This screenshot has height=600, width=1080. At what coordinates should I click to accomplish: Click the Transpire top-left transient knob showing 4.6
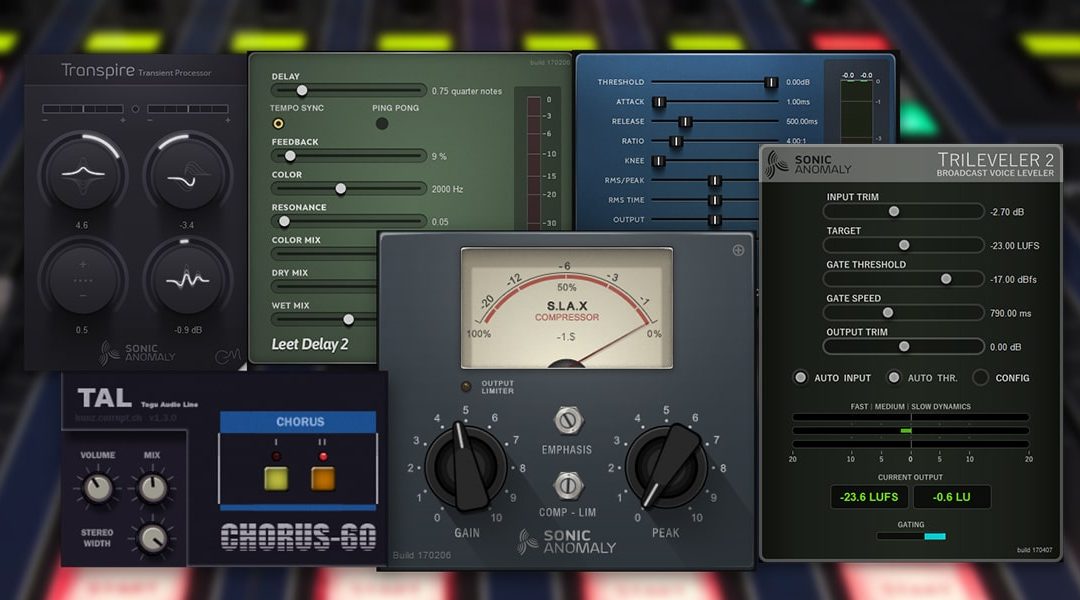click(x=83, y=173)
